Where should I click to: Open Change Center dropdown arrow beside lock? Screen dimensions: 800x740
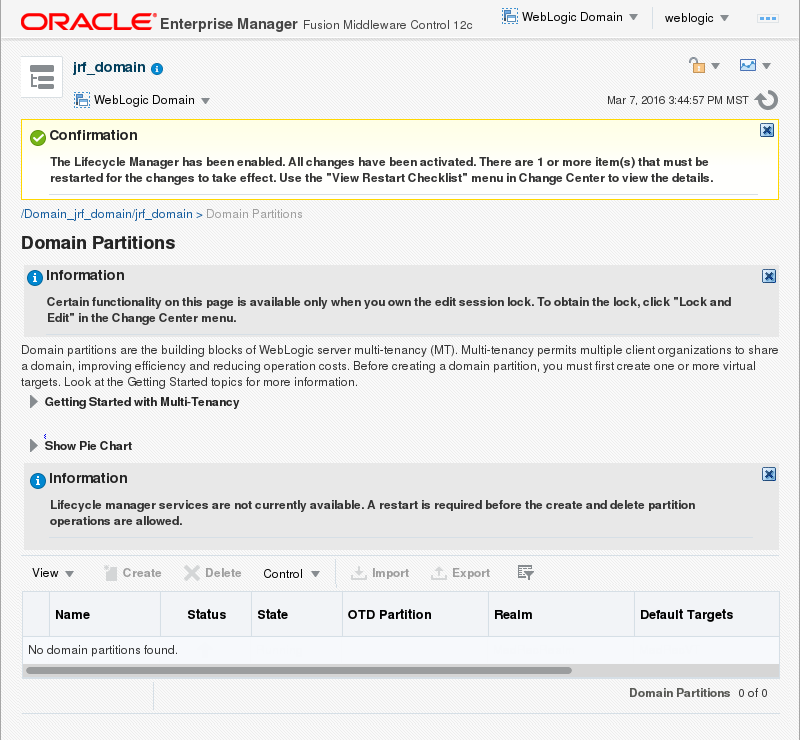715,66
